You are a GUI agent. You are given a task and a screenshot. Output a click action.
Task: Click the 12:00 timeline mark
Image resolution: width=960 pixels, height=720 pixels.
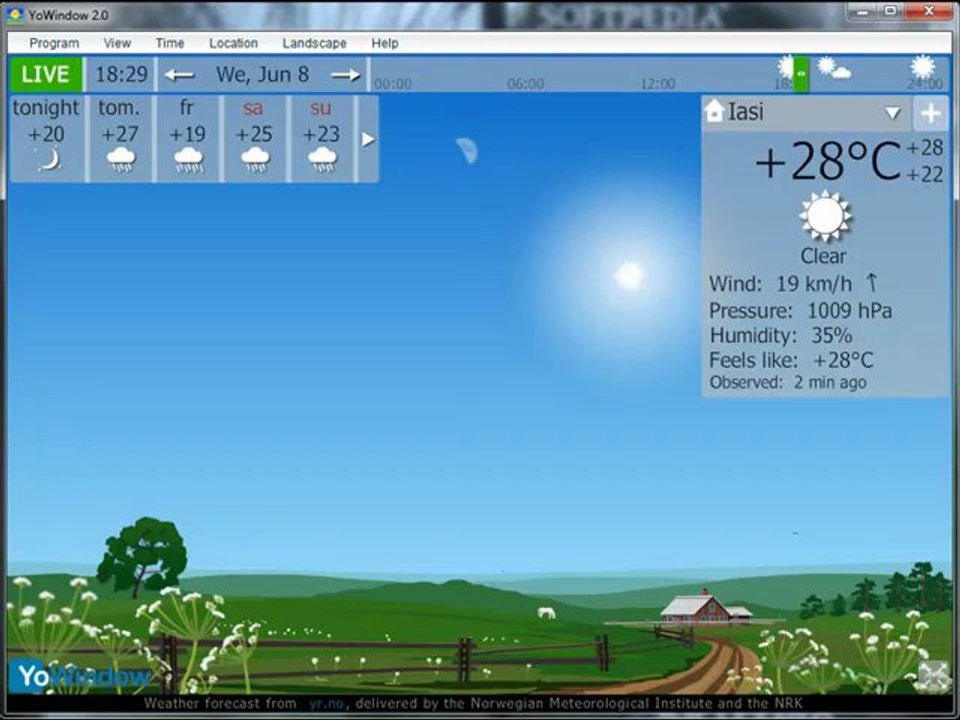[658, 84]
